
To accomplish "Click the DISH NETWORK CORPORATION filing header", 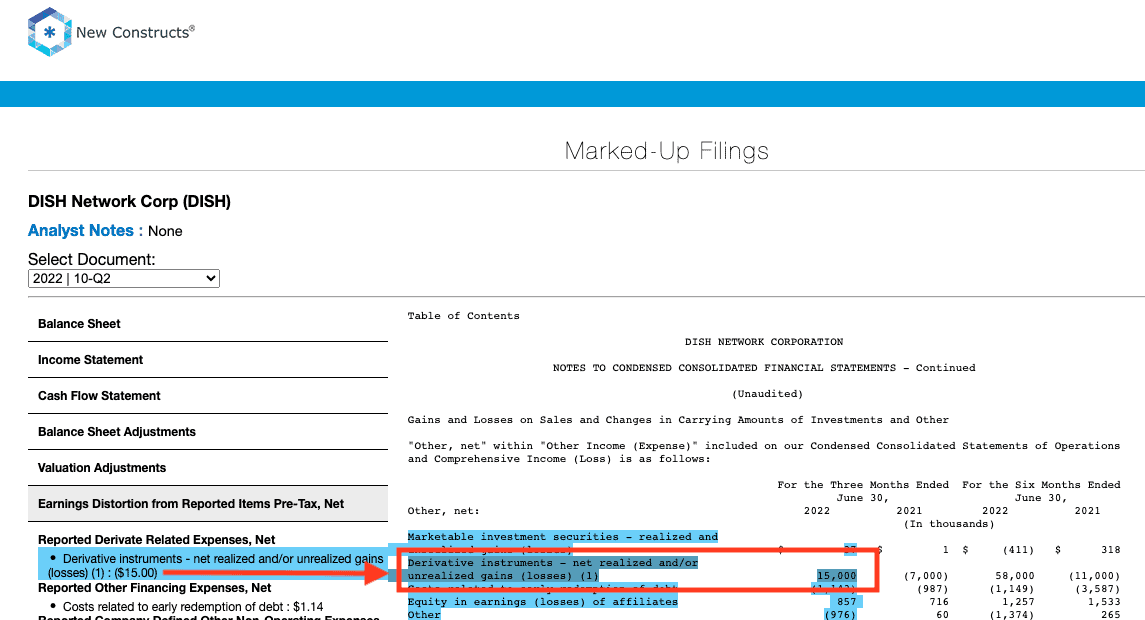I will tap(764, 342).
